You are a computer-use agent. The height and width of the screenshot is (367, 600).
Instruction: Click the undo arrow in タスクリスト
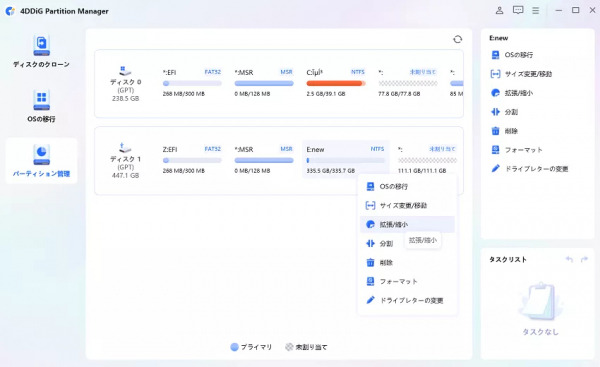(569, 259)
